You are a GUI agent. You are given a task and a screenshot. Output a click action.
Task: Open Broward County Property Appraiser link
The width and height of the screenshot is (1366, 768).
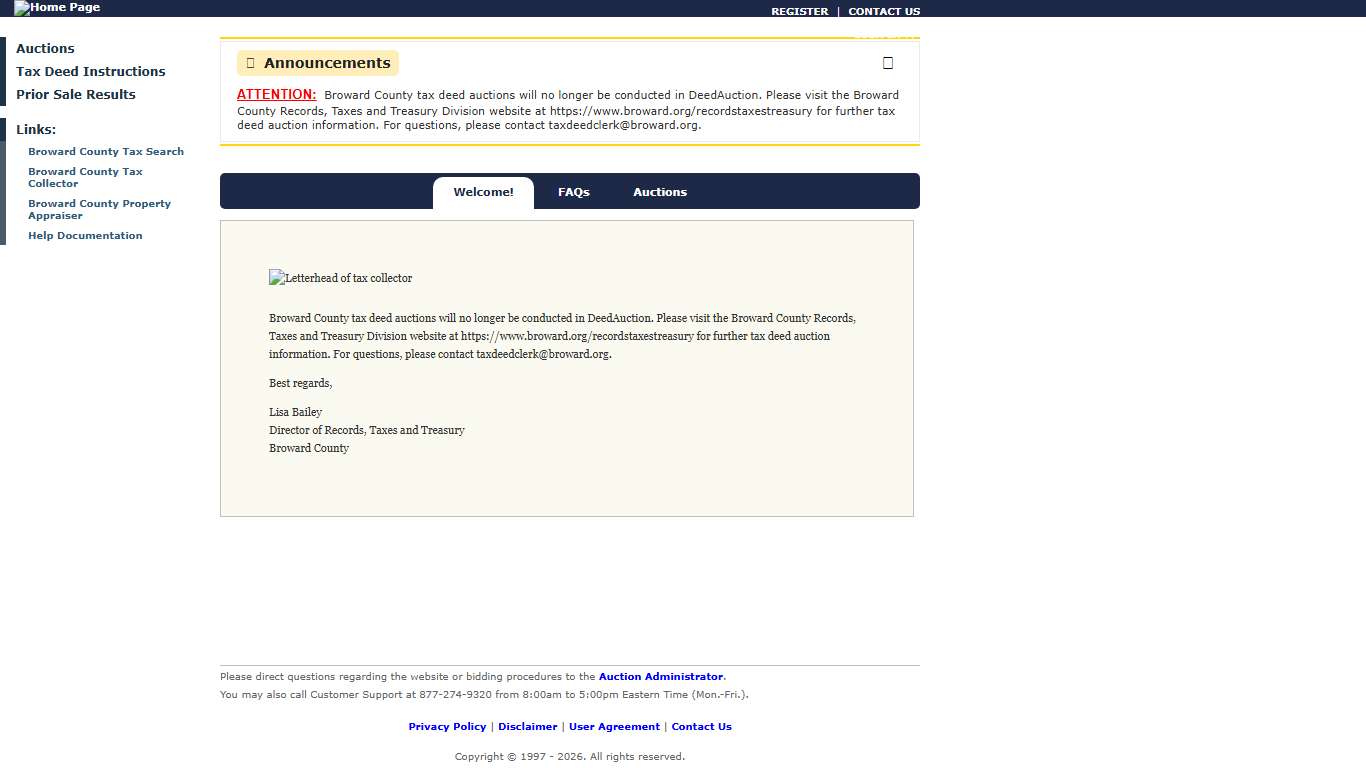point(99,209)
